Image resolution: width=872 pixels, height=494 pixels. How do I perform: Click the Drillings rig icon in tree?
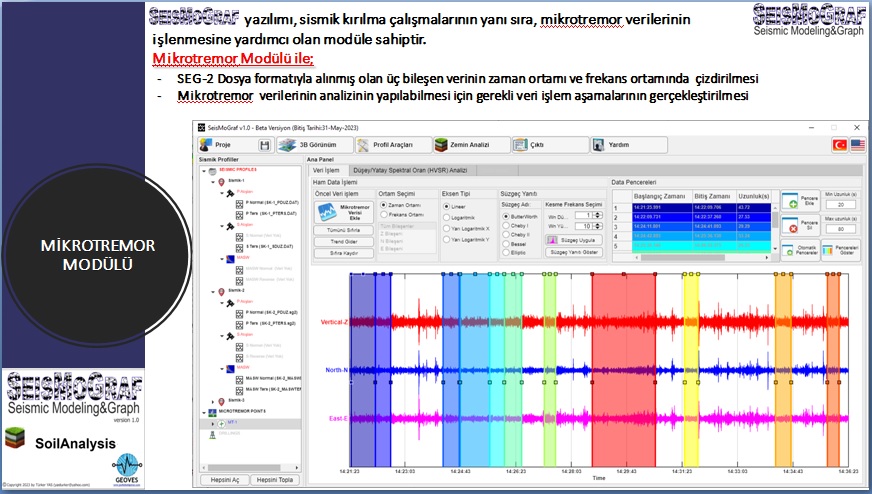coord(212,434)
